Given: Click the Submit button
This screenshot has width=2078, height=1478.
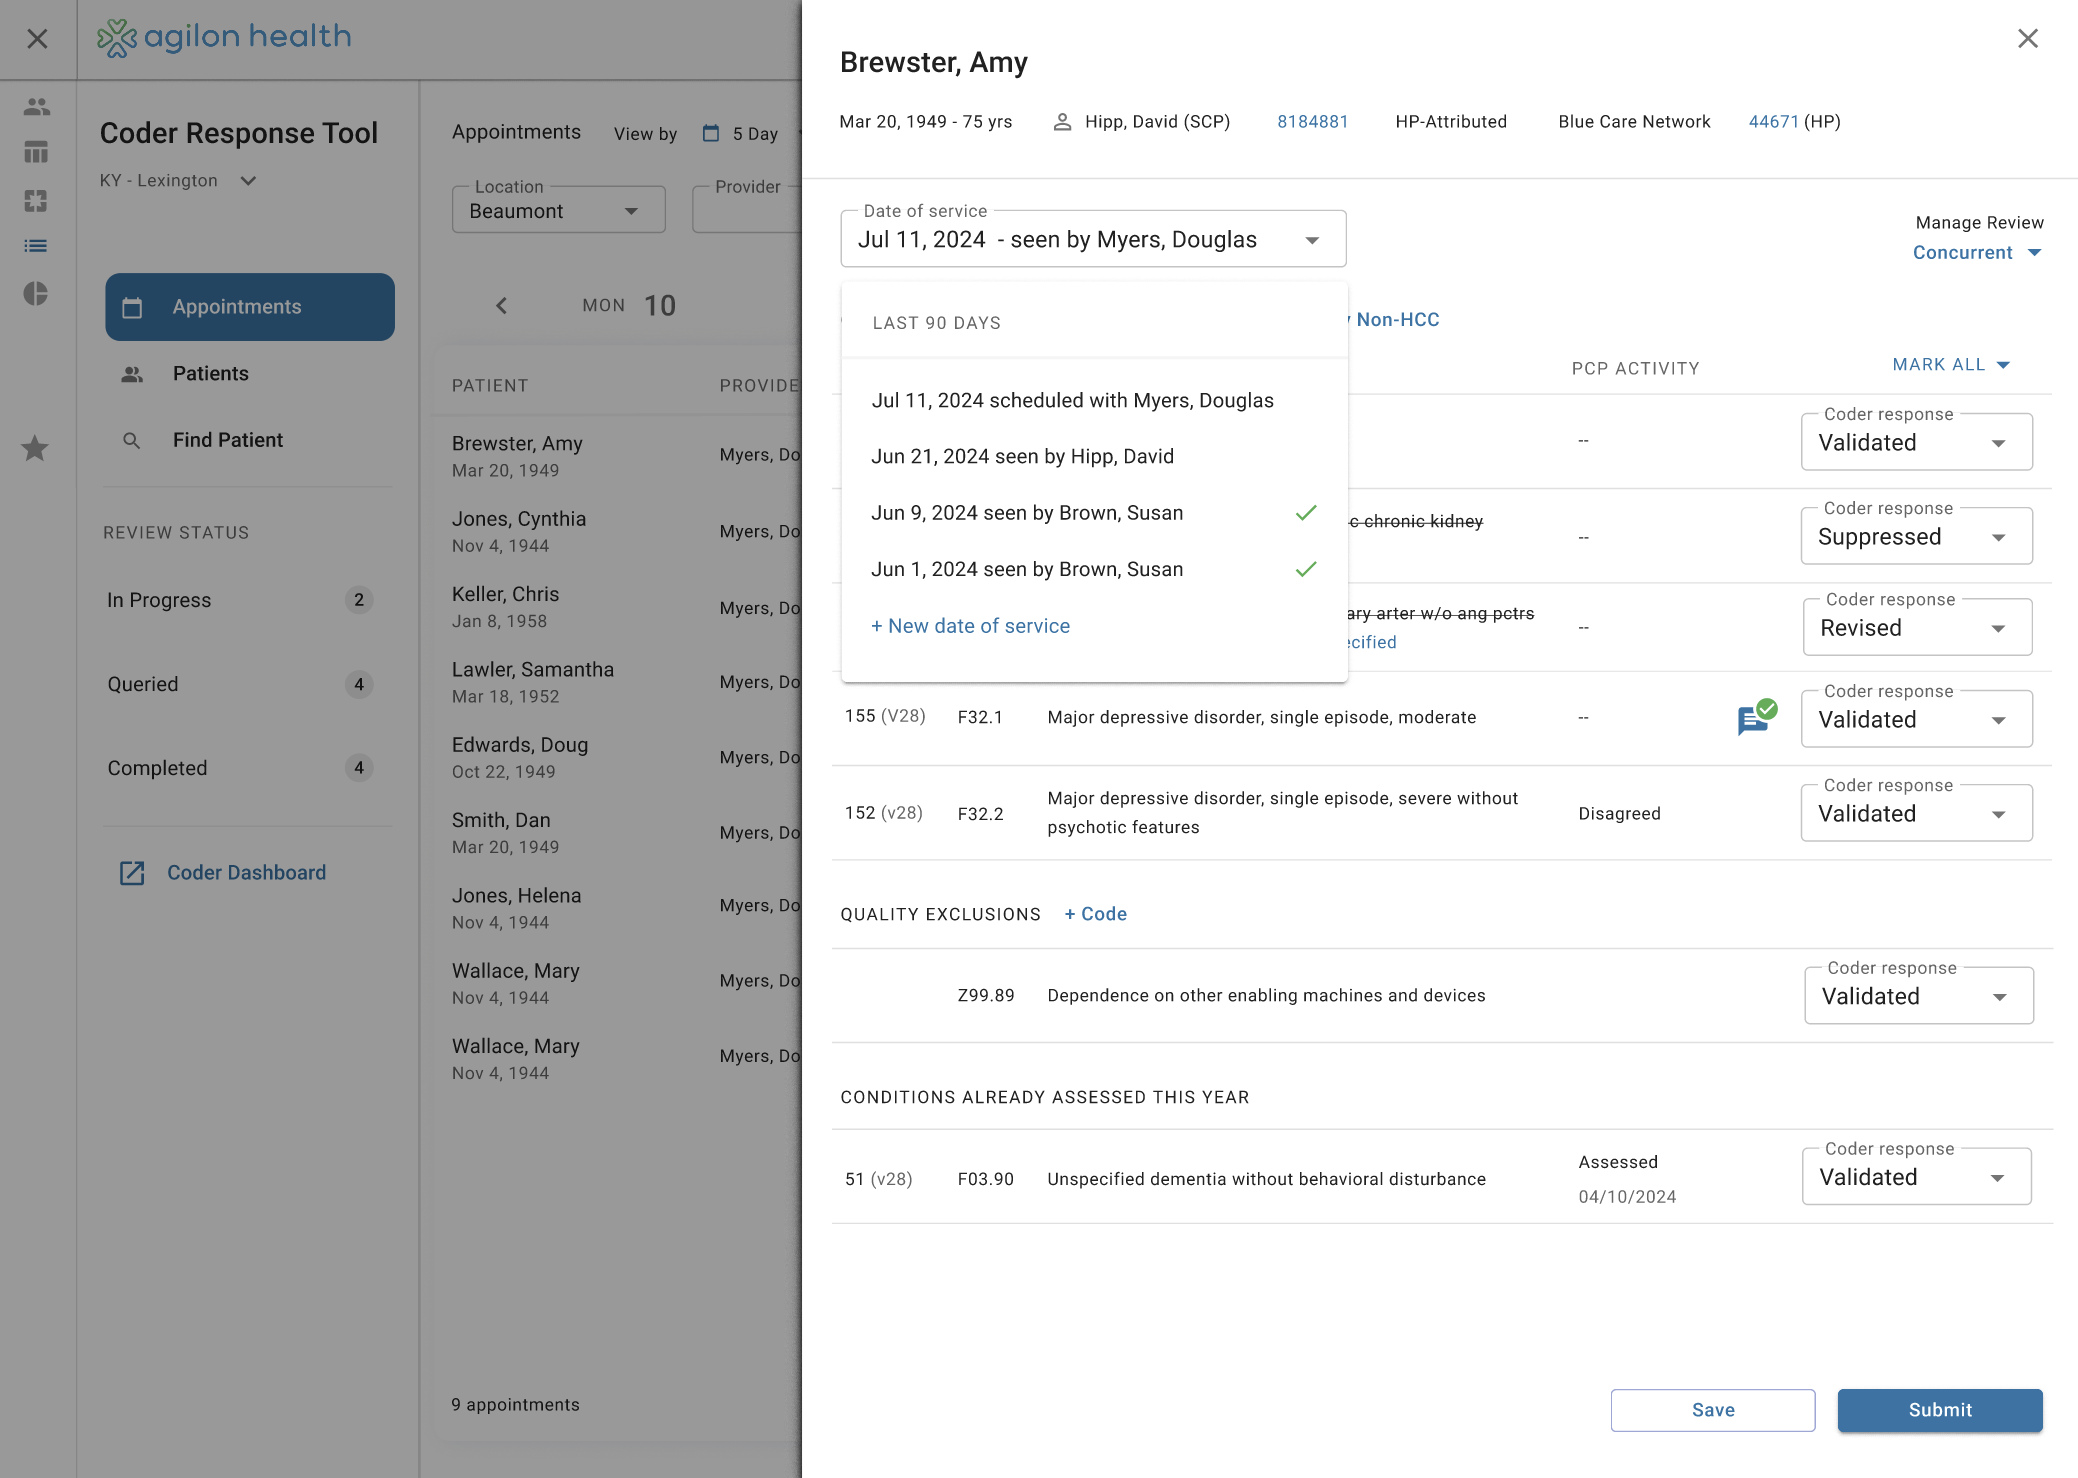Looking at the screenshot, I should pyautogui.click(x=1940, y=1410).
